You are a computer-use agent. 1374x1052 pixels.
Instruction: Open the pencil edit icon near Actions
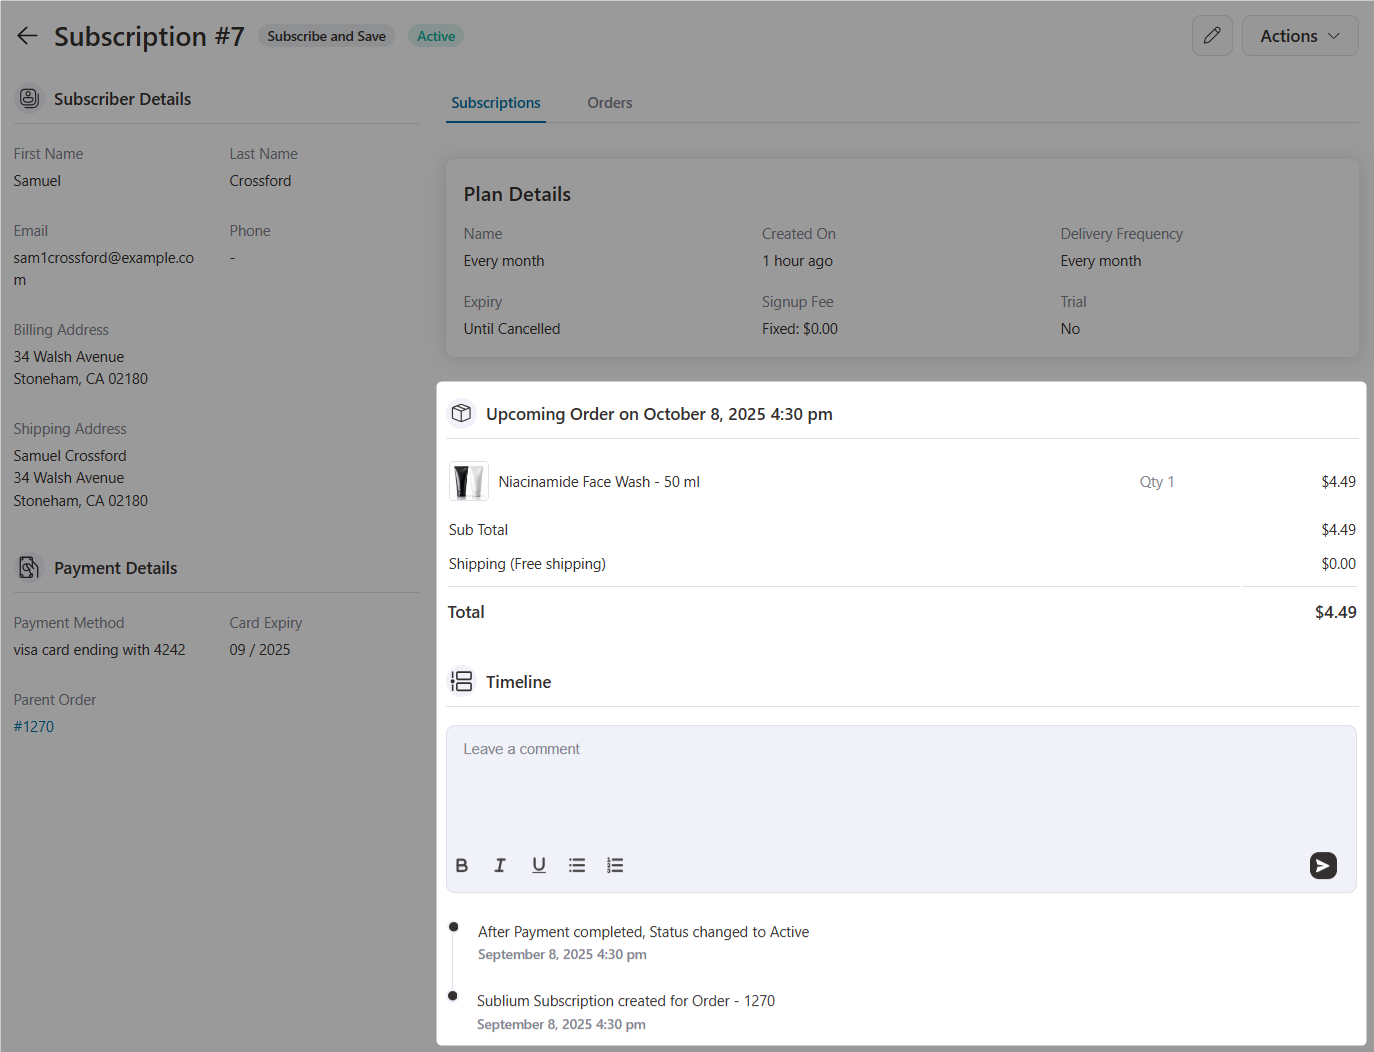(1212, 35)
